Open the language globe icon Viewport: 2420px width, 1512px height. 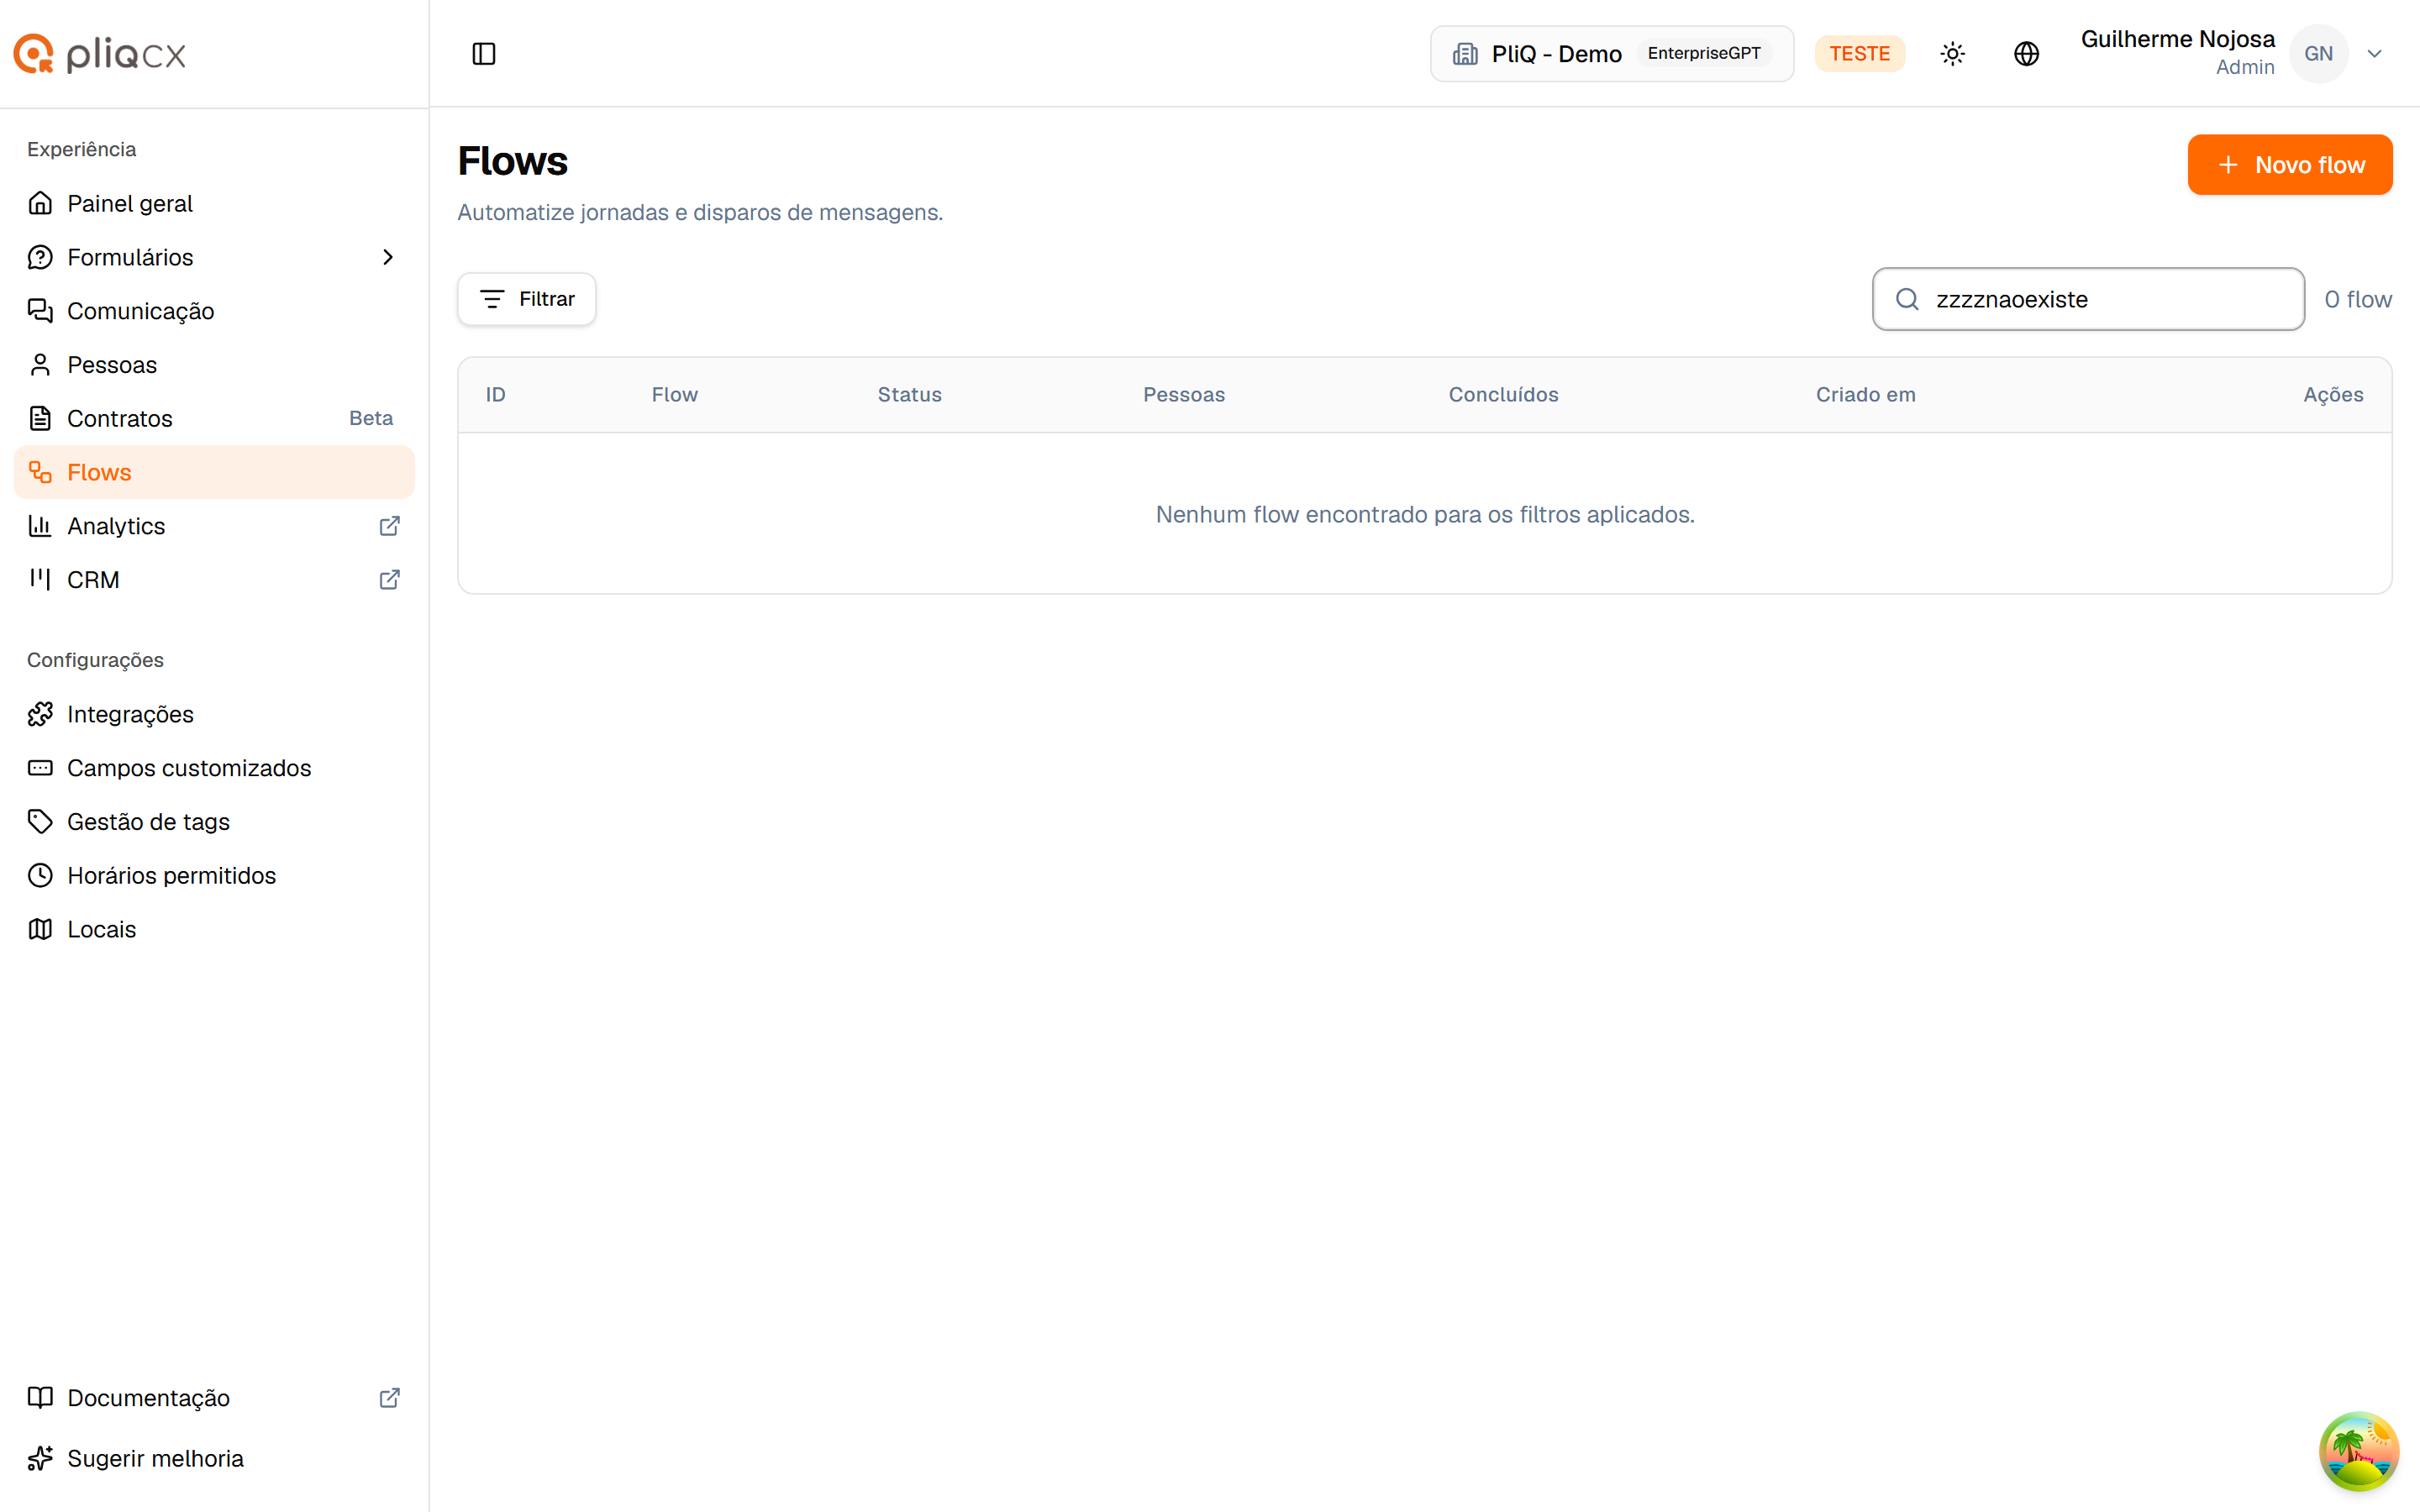2026,54
